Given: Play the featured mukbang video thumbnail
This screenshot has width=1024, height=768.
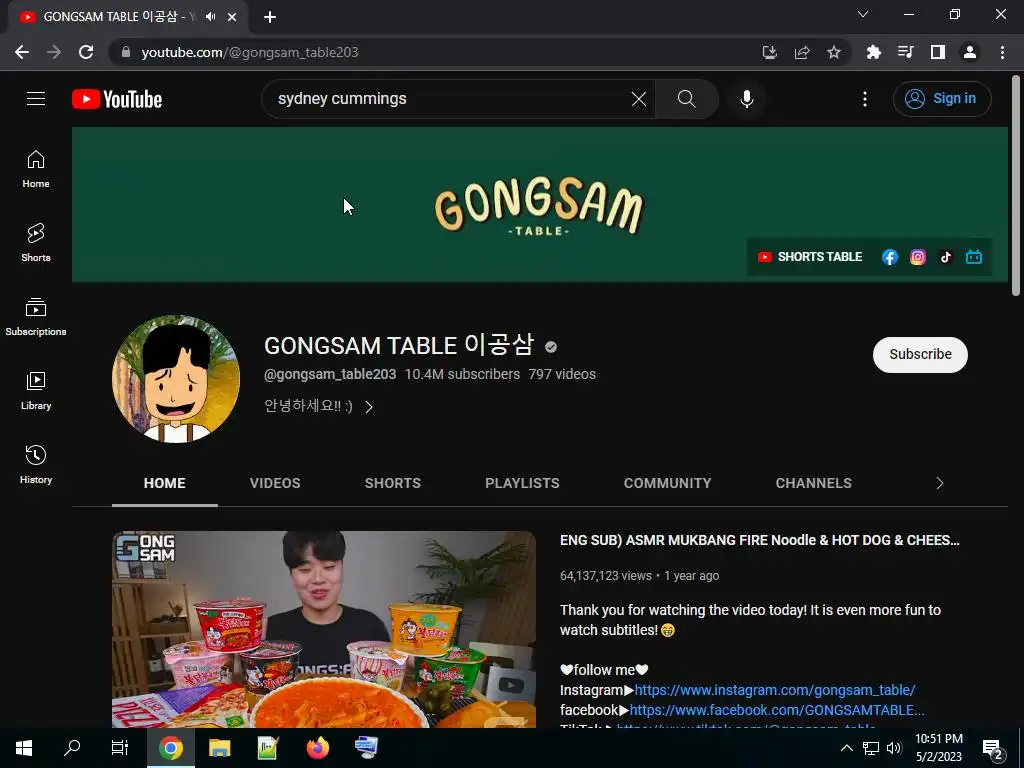Looking at the screenshot, I should [x=324, y=629].
